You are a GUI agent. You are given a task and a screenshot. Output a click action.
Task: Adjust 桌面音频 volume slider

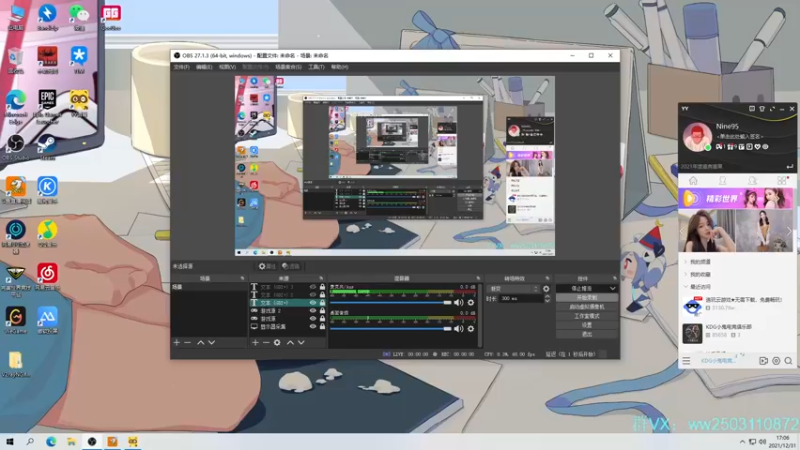tap(390, 329)
